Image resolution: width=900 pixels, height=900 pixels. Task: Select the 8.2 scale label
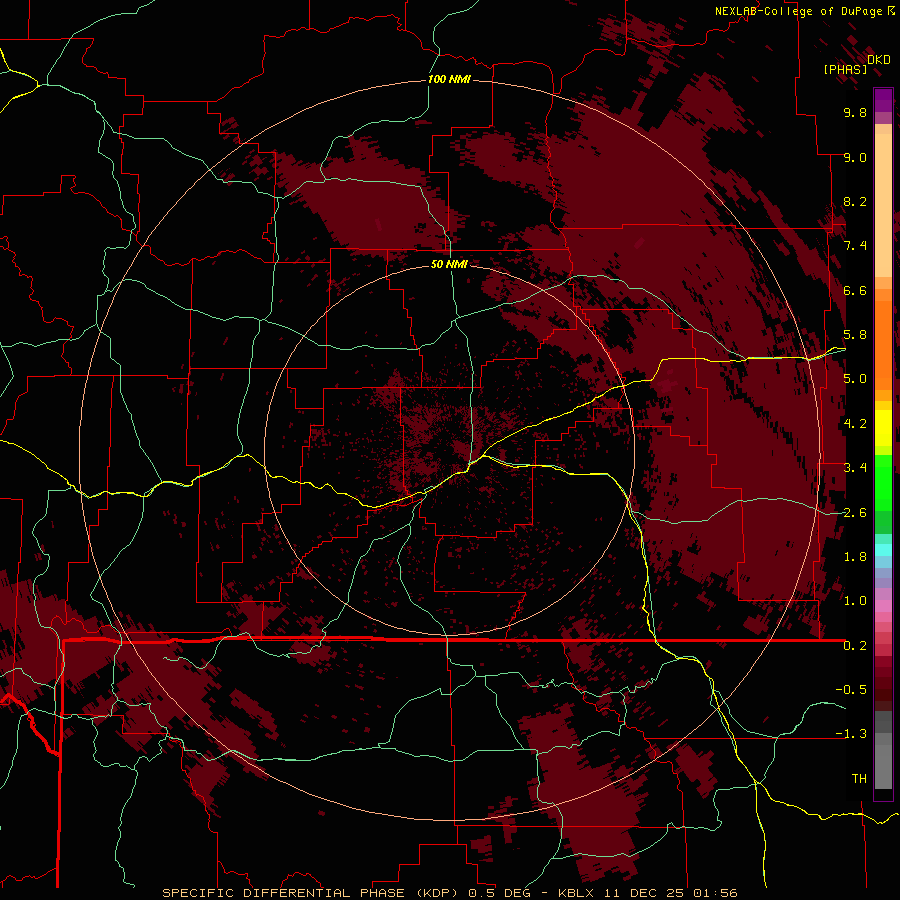(855, 201)
